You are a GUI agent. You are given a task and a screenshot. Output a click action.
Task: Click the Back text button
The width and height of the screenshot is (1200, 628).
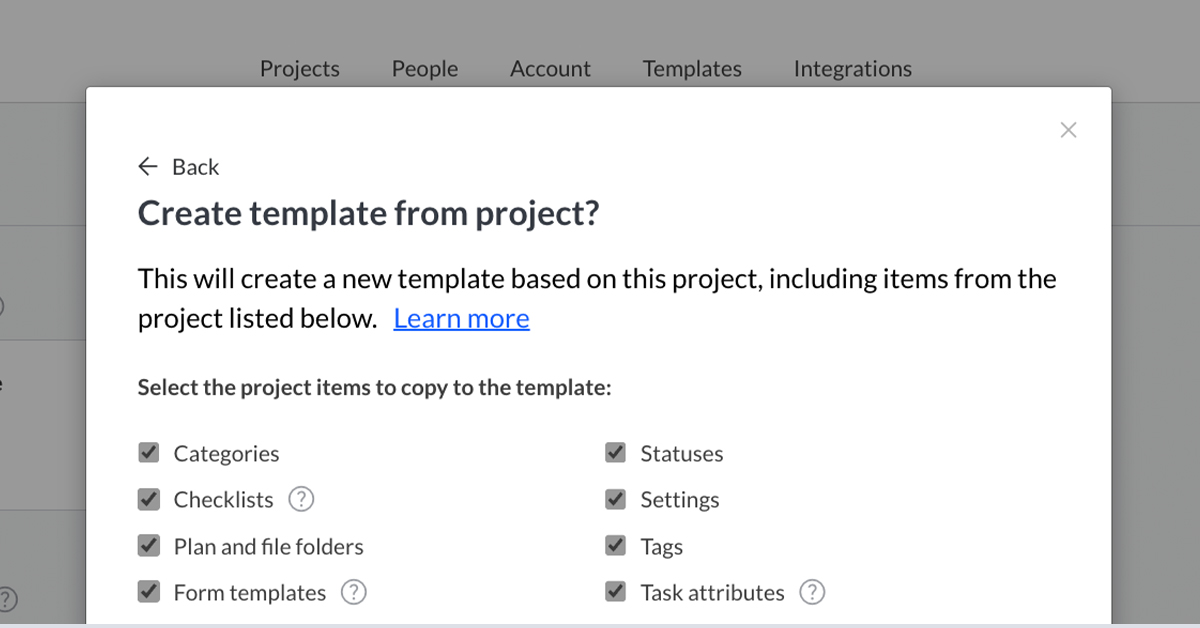195,167
